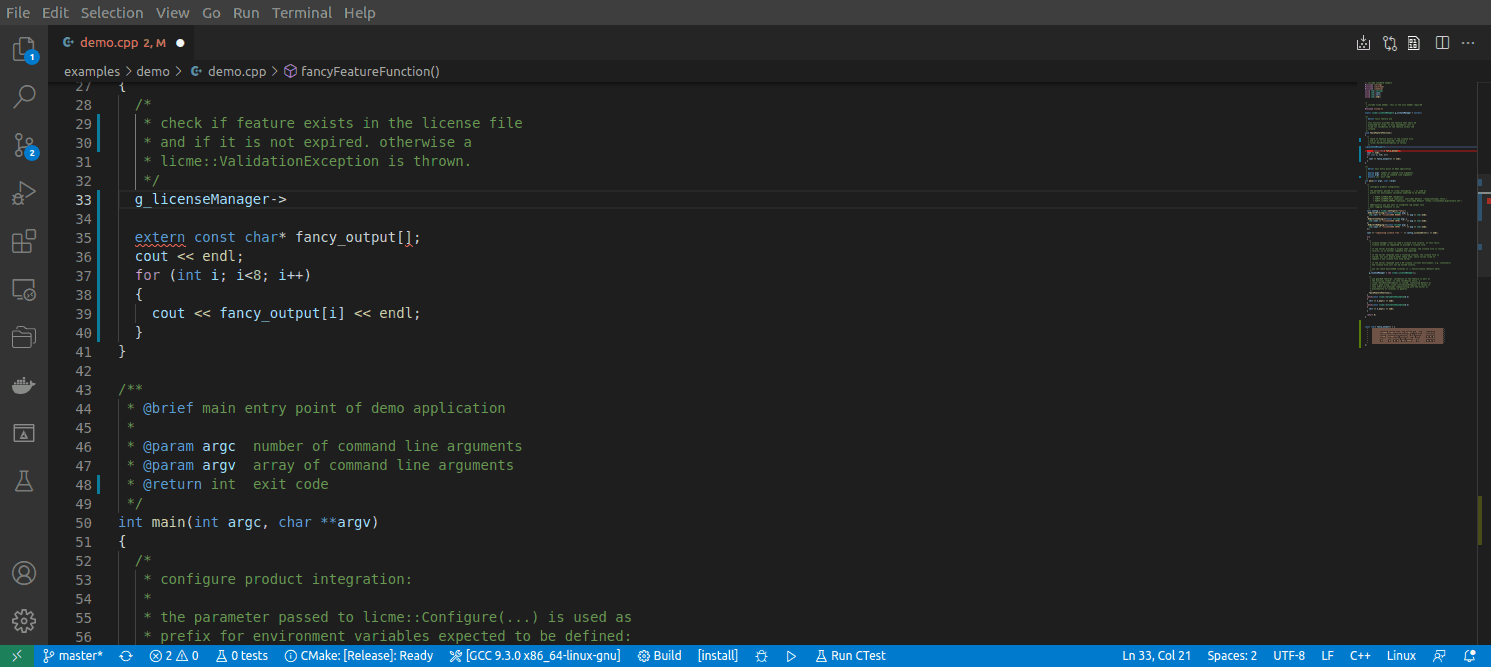Click the squiggly-underlined extern keyword on line 35
This screenshot has width=1491, height=667.
(160, 237)
